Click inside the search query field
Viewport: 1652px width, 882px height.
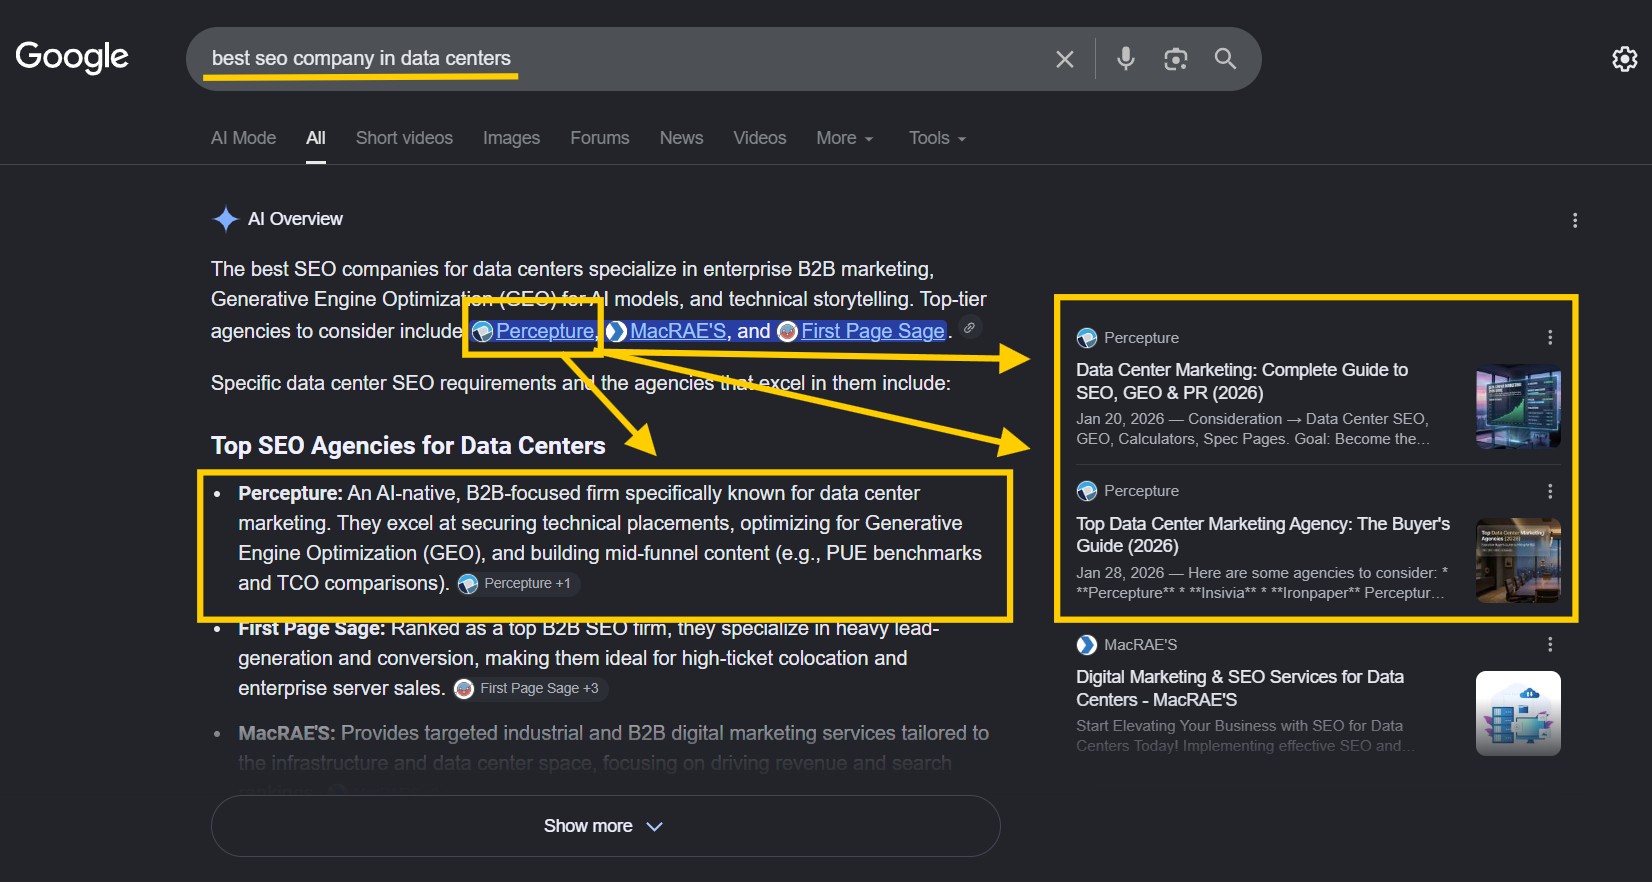tap(620, 59)
